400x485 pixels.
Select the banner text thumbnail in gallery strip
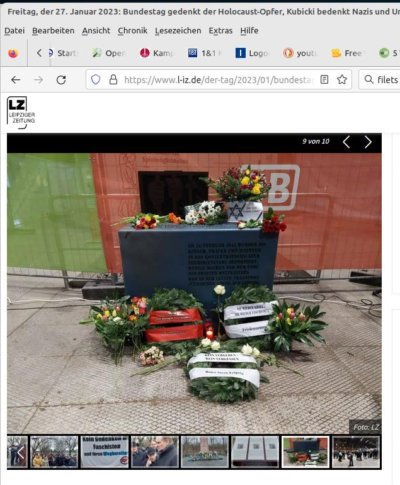[105, 452]
